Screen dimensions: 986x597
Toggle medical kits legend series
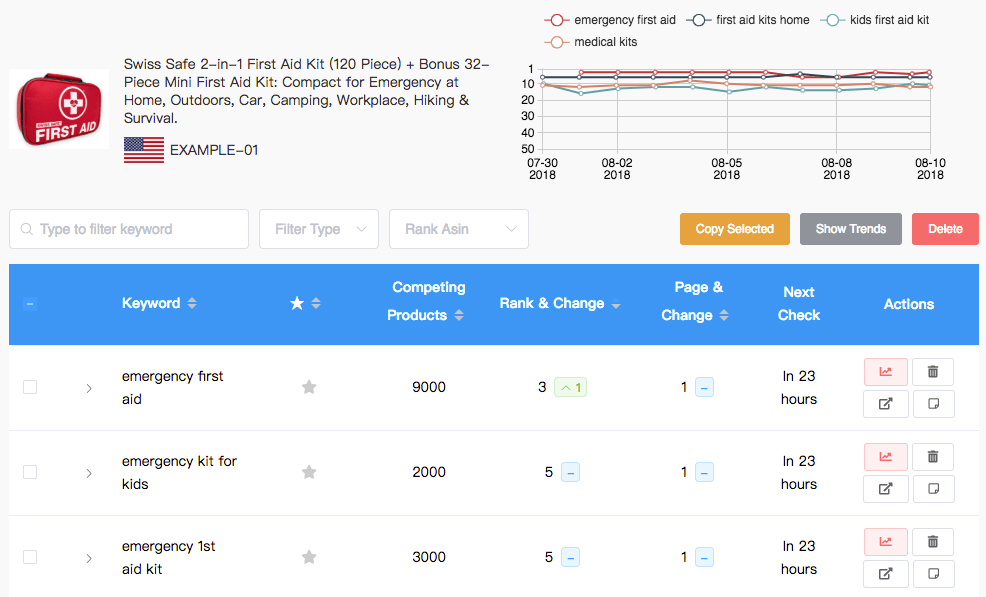point(590,42)
